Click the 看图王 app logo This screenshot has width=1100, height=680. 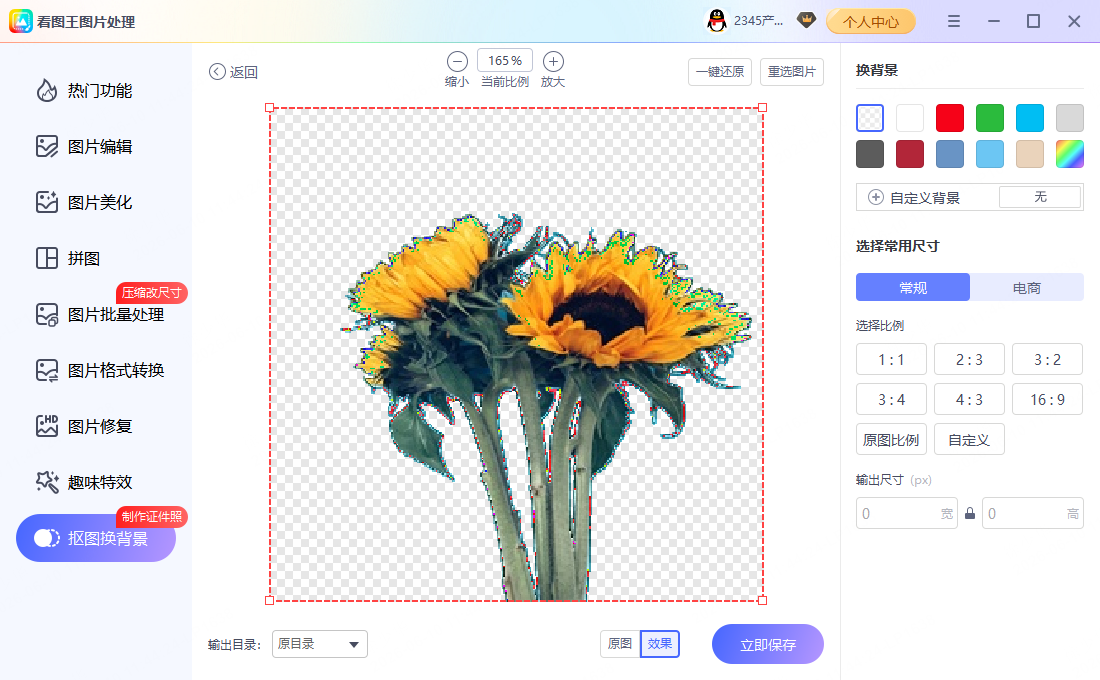(20, 21)
